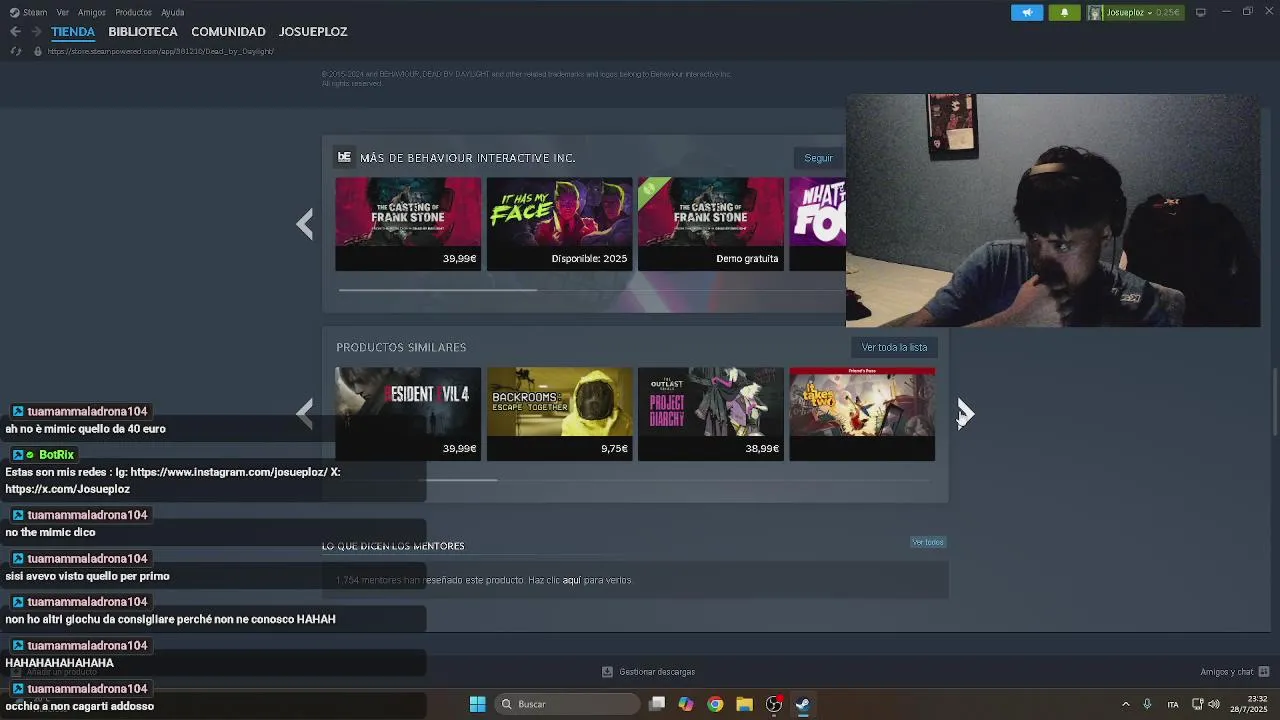Open volume control in the system tray
The image size is (1280, 720).
tap(1214, 704)
